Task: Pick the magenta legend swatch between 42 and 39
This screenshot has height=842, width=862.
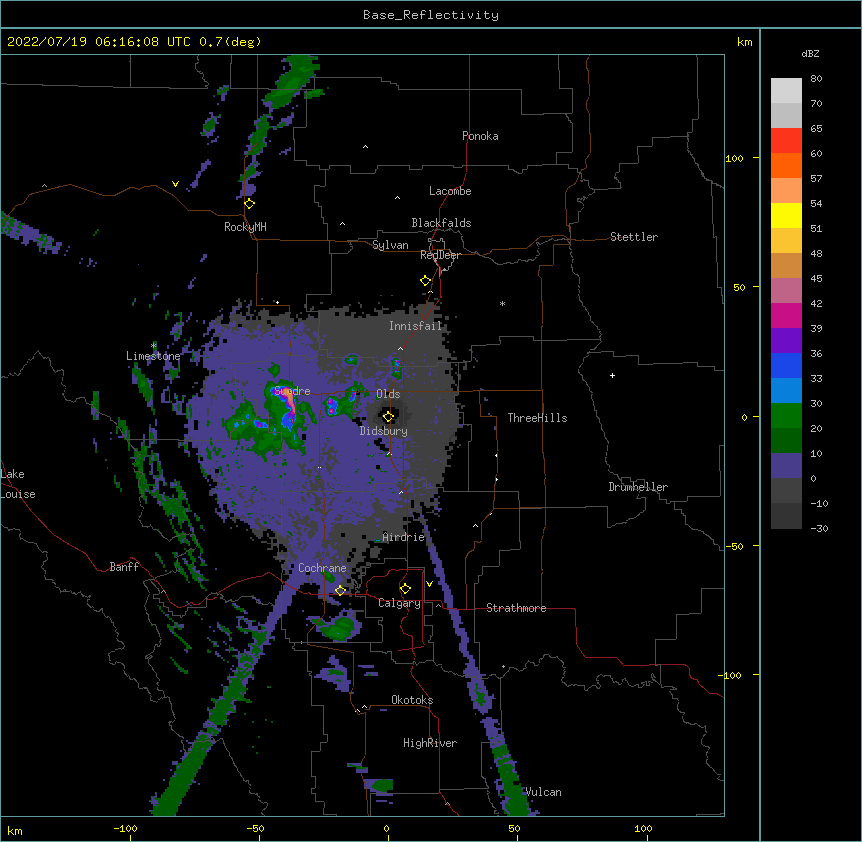Action: 786,315
